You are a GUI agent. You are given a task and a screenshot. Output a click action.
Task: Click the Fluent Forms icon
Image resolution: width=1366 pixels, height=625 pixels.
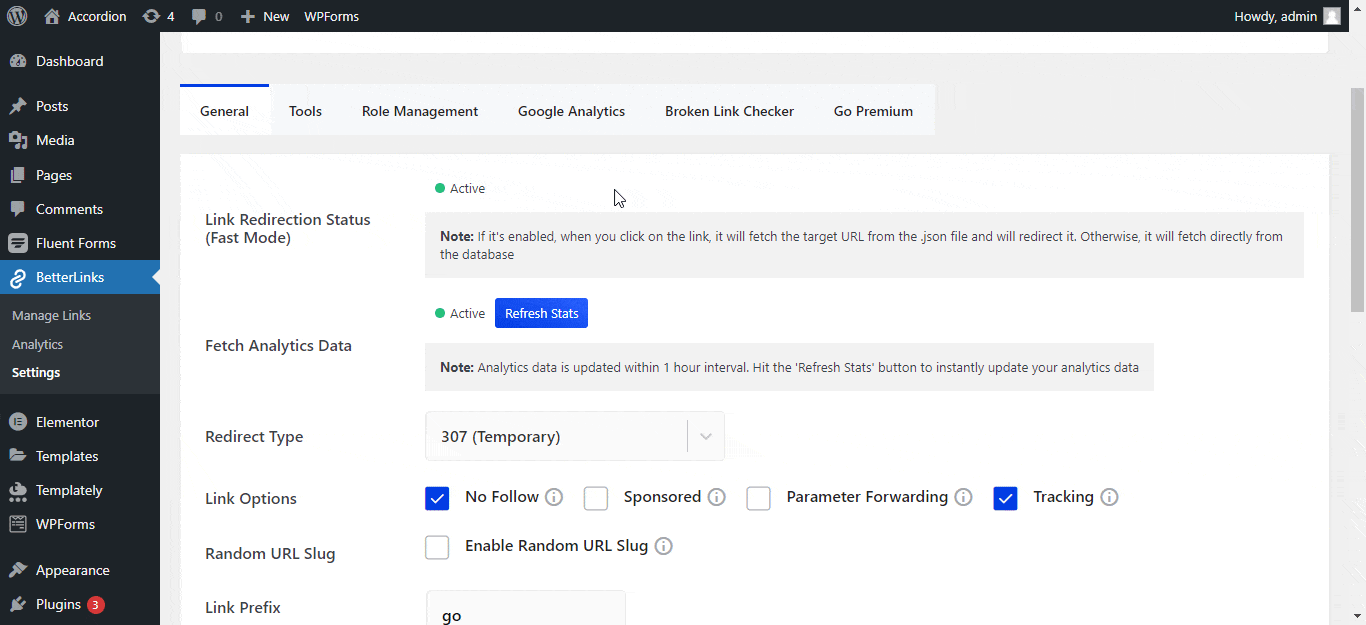point(18,243)
